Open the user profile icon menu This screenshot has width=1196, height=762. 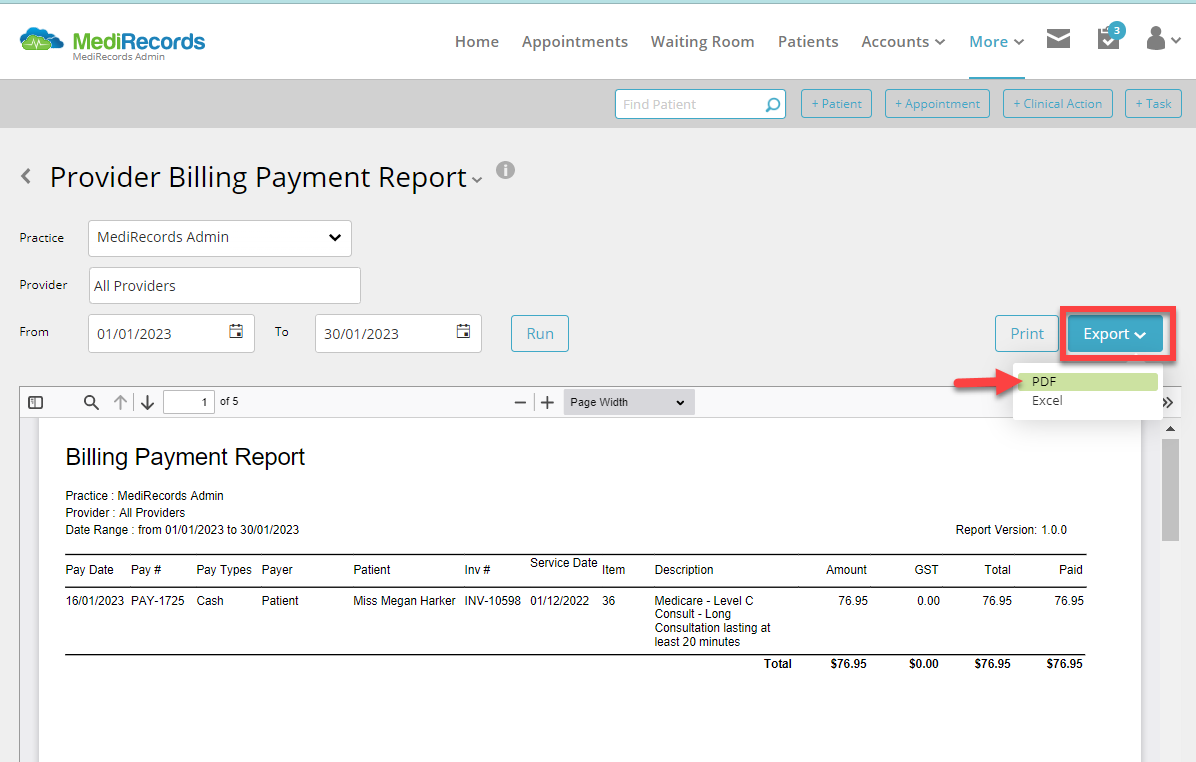pyautogui.click(x=1163, y=38)
